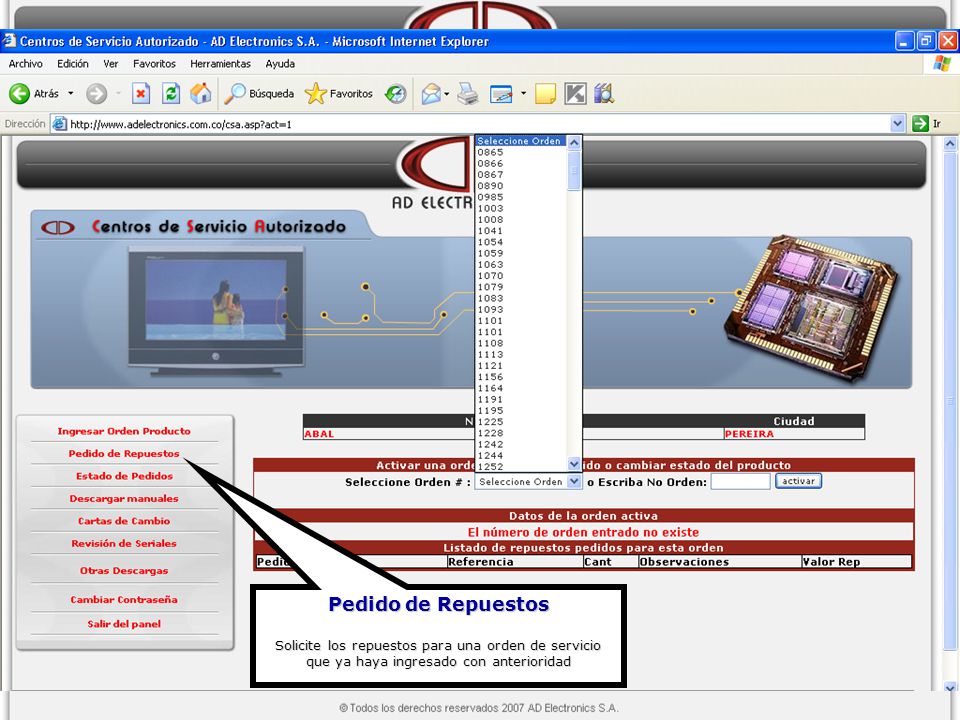Open the Edición menu
960x720 pixels.
pyautogui.click(x=72, y=64)
